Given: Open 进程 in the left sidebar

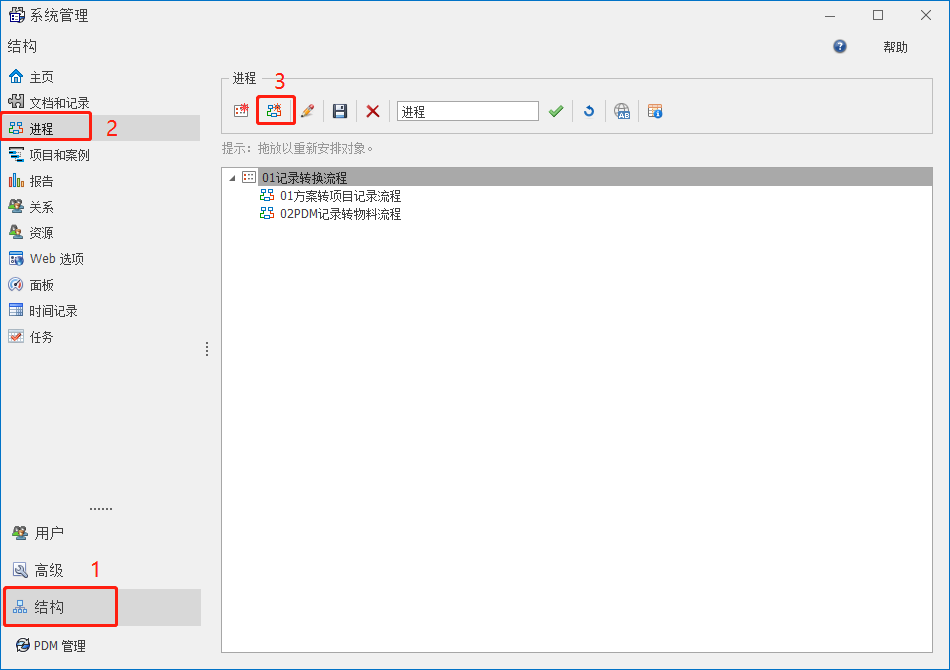Looking at the screenshot, I should (x=41, y=129).
